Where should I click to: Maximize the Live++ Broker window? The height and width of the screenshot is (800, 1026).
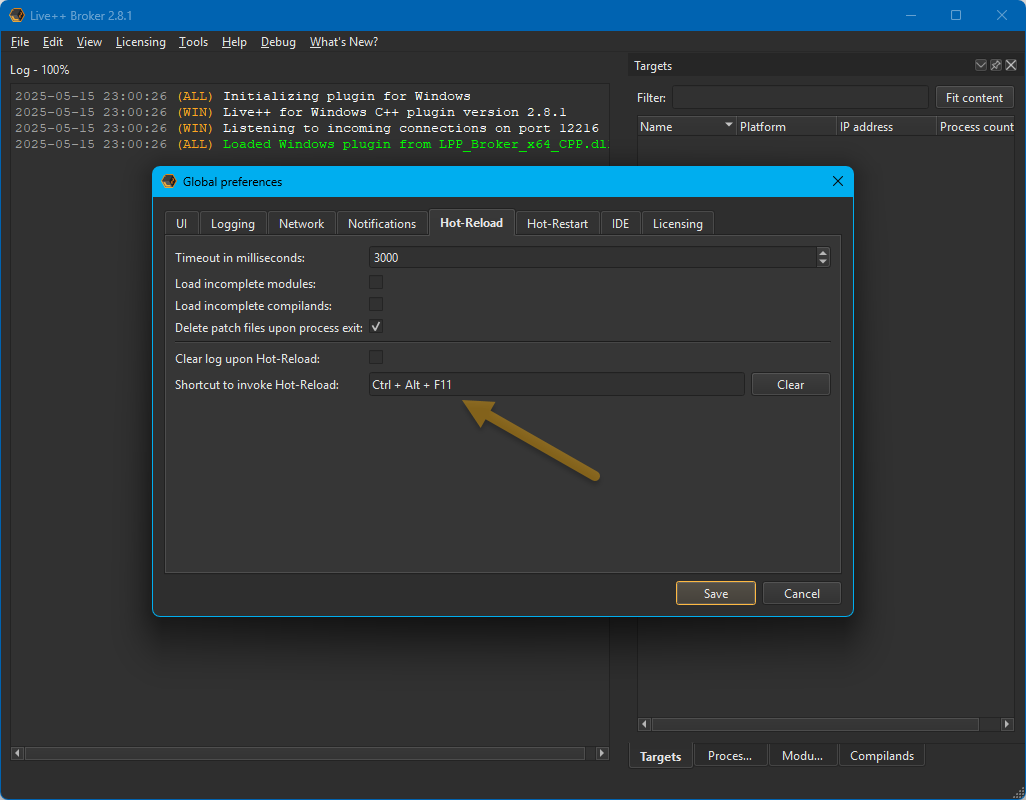pos(955,14)
